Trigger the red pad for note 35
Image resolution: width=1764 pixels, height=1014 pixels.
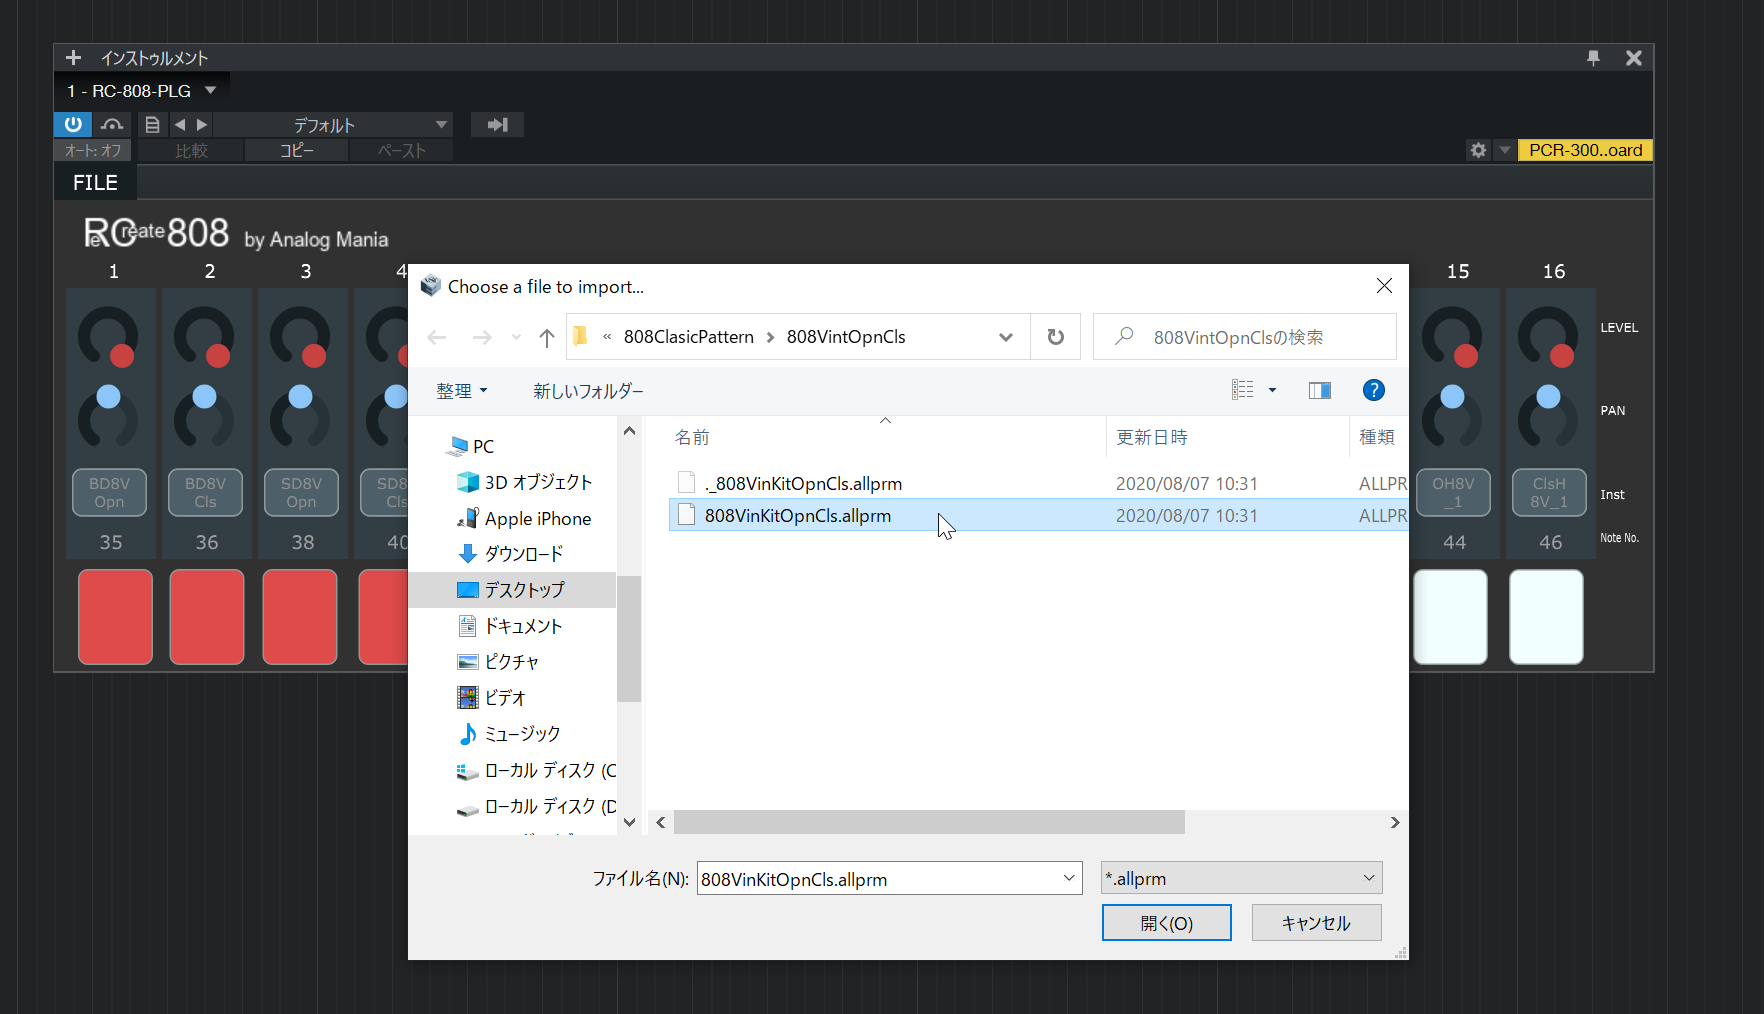[115, 616]
